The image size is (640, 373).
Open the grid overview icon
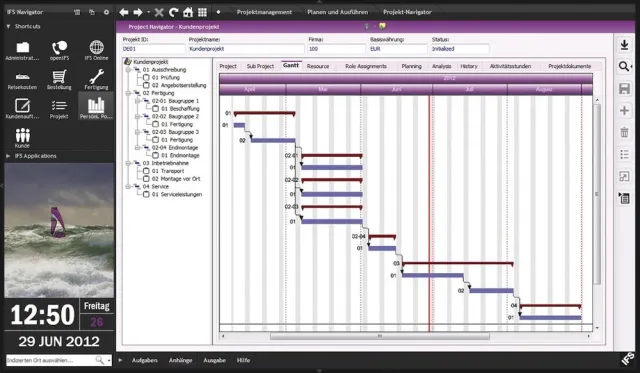202,12
